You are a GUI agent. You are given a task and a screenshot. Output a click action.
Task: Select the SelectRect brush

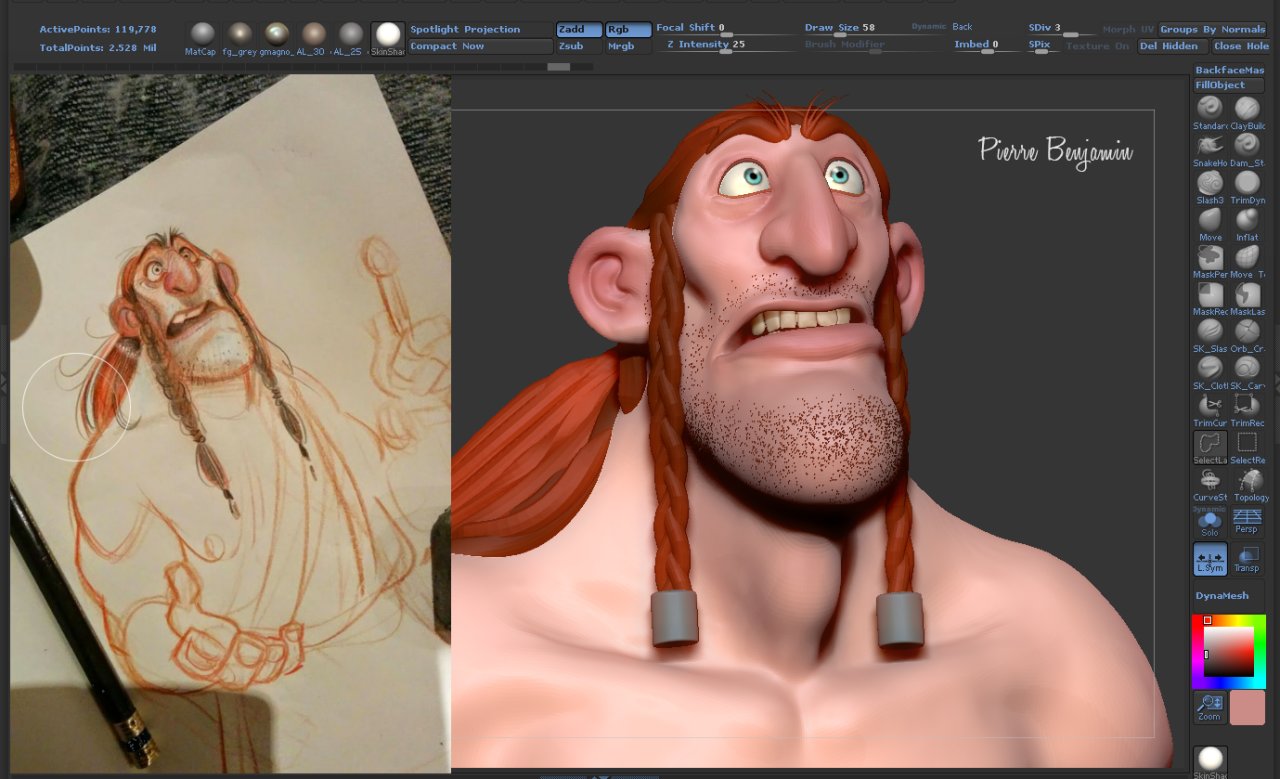pos(1247,447)
